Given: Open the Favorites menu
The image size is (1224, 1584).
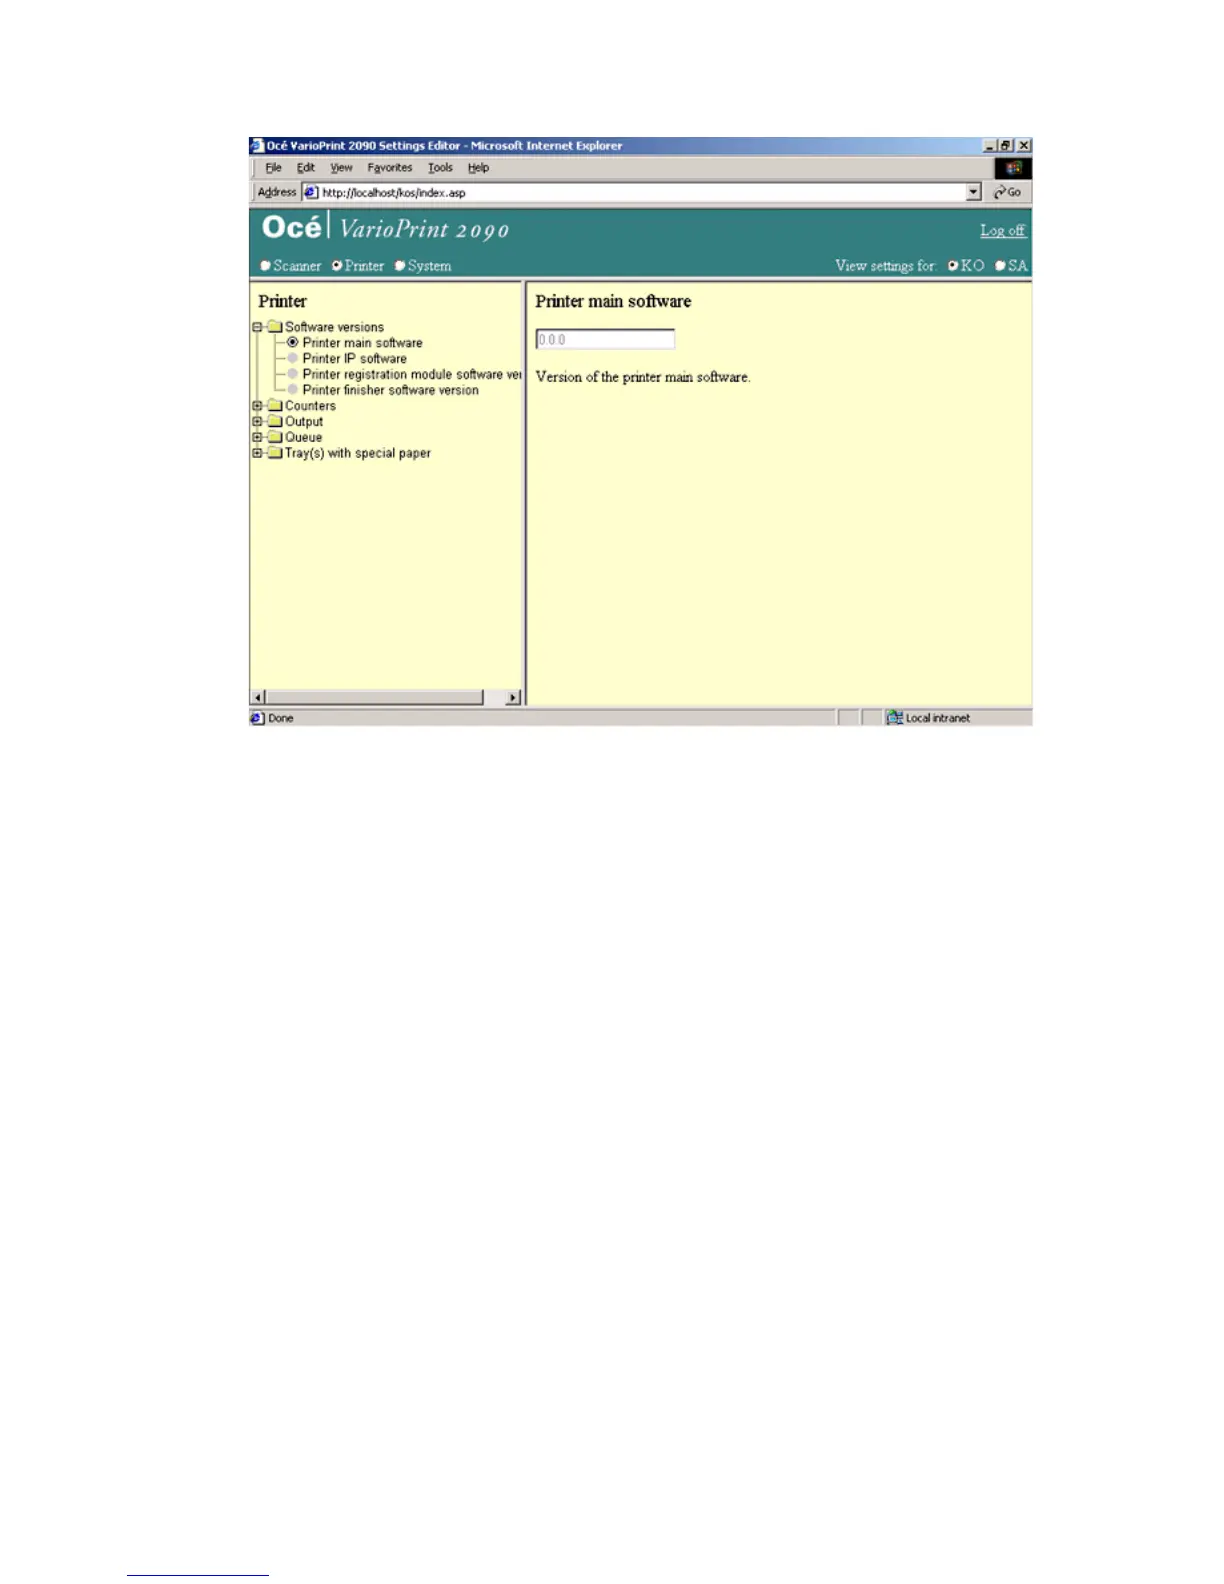Looking at the screenshot, I should coord(389,168).
